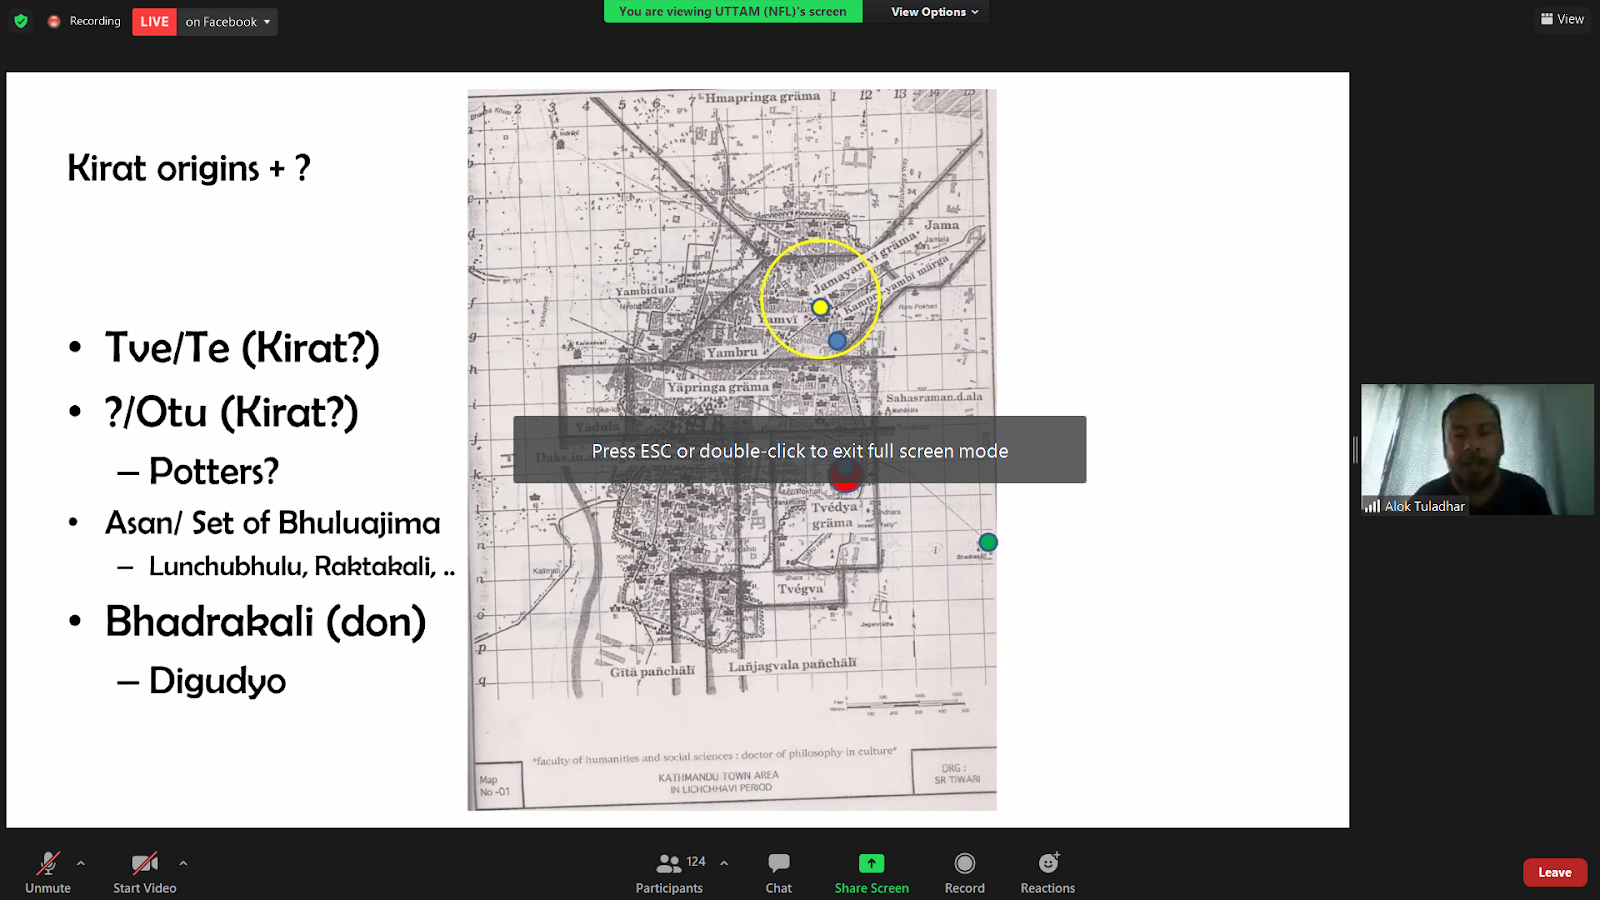Open the View layout button

click(1562, 19)
